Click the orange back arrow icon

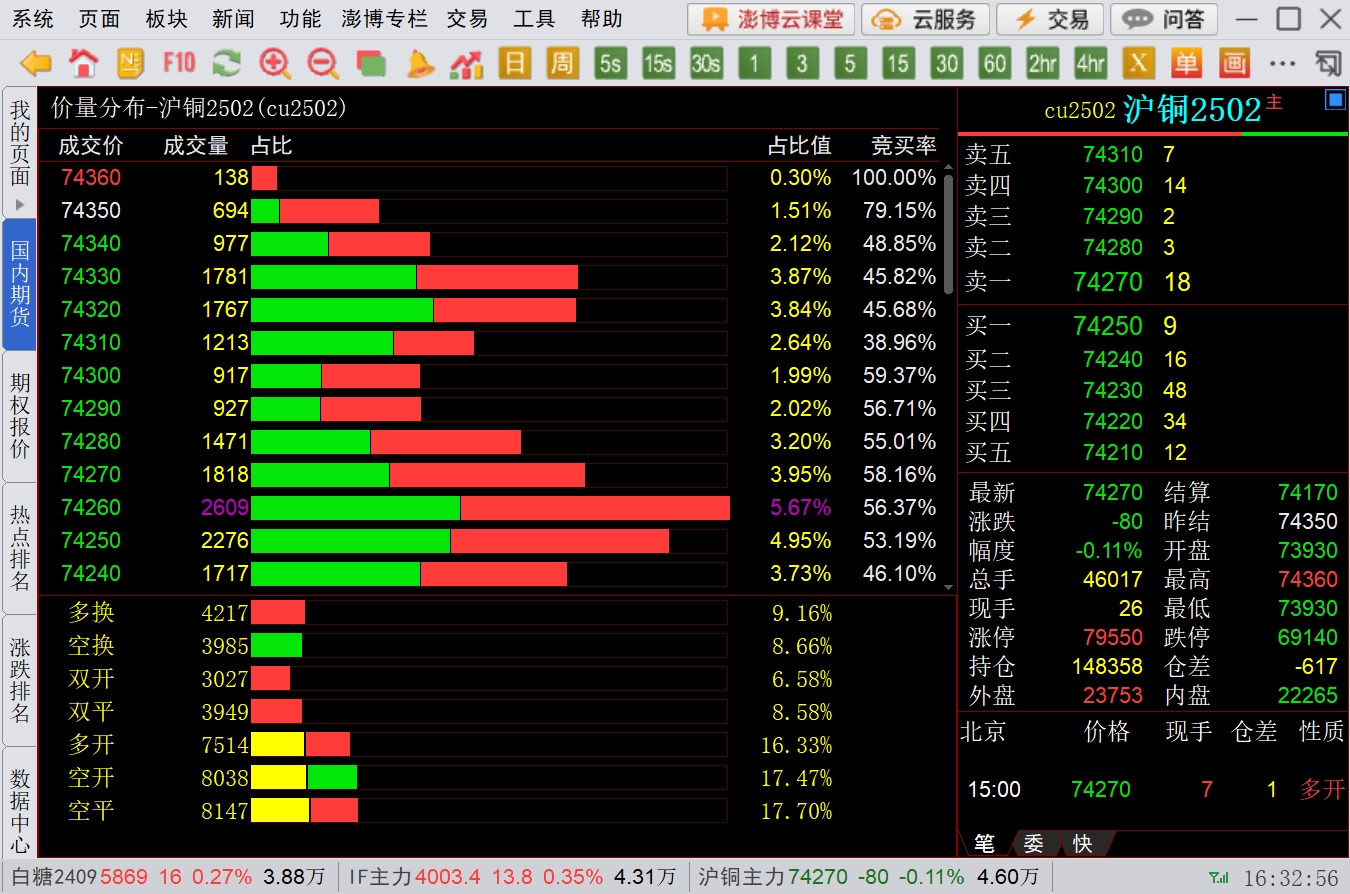pos(36,64)
